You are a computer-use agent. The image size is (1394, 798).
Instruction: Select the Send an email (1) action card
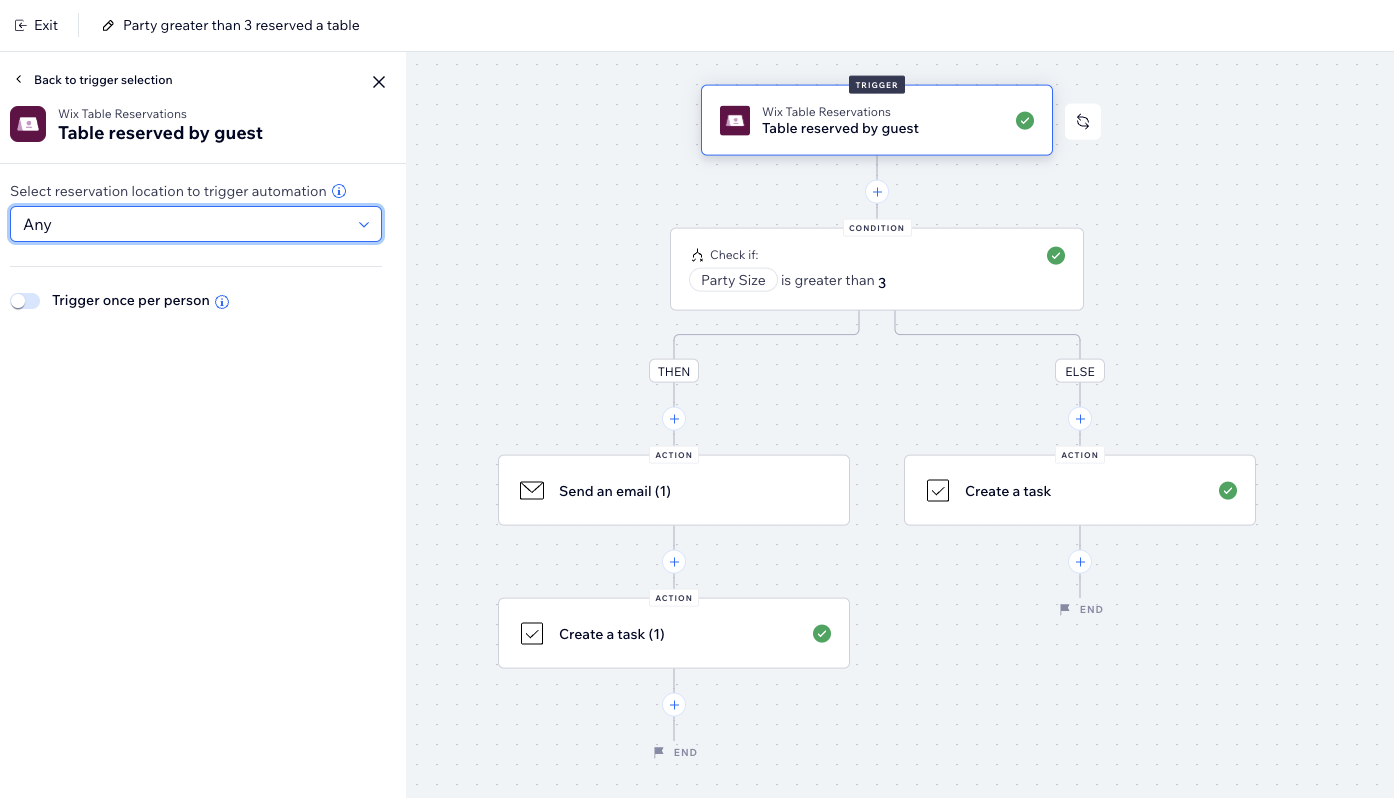tap(673, 491)
